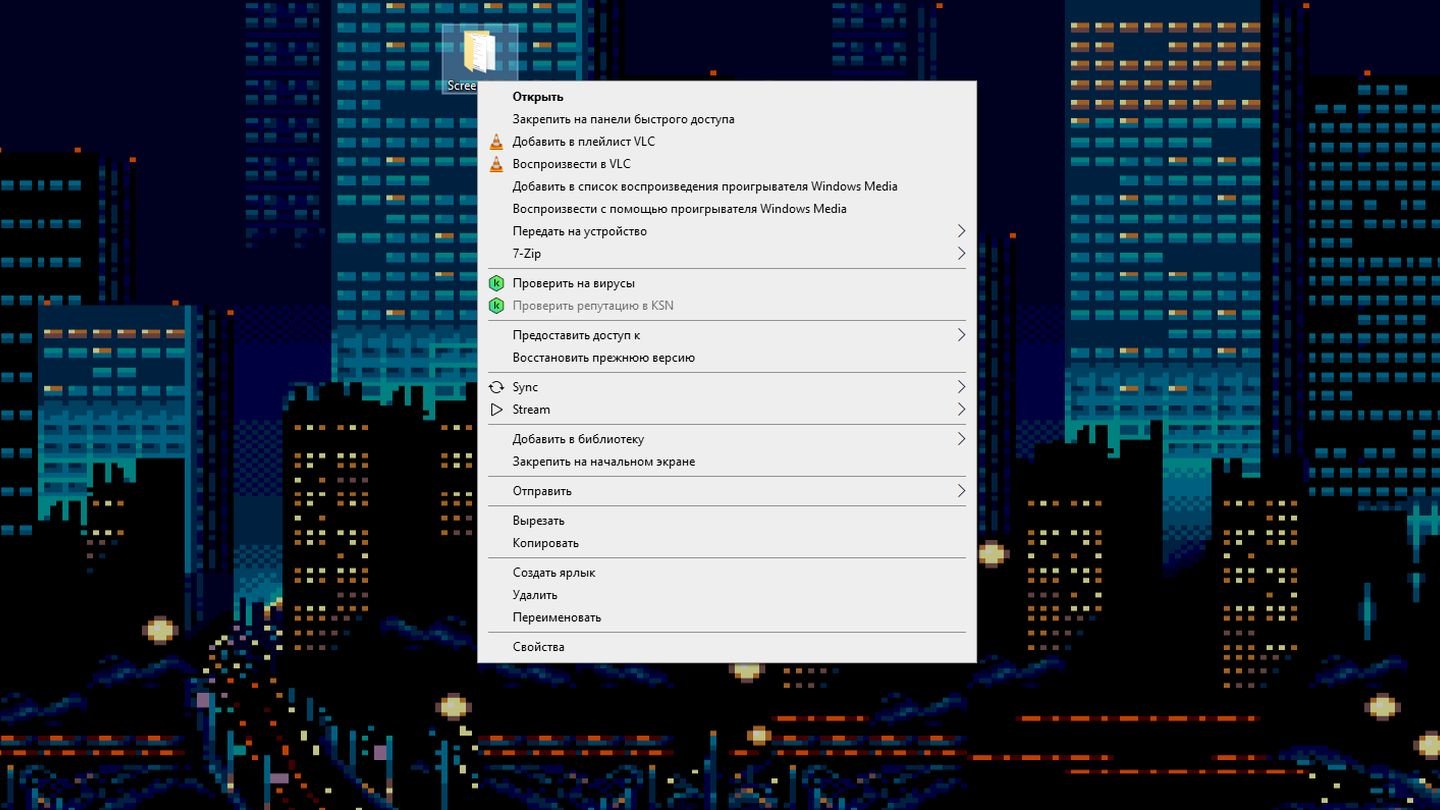Expand the Stream submenu arrow

pos(961,410)
